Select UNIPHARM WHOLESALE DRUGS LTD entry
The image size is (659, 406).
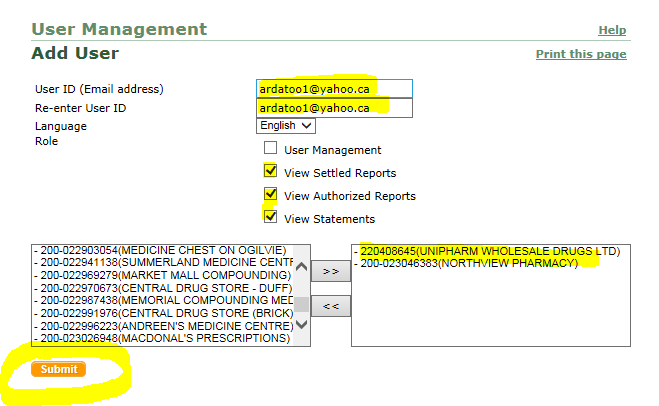point(488,251)
